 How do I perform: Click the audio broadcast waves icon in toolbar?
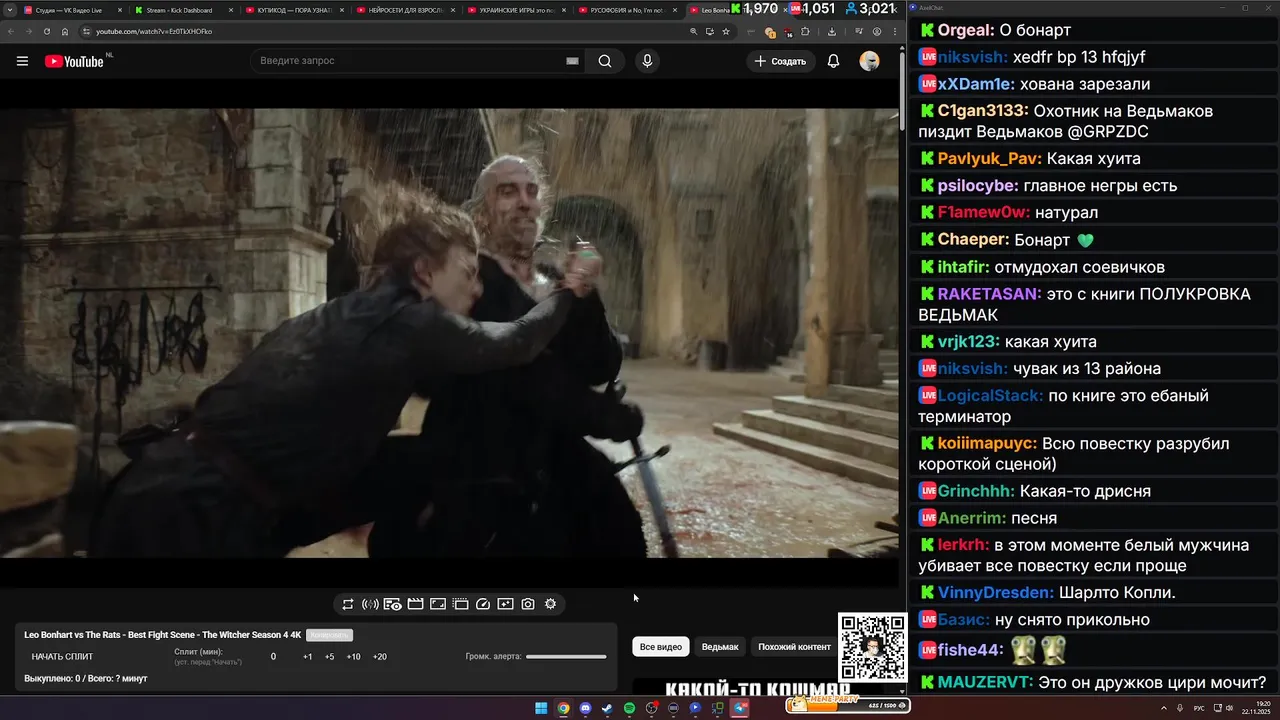[x=370, y=604]
